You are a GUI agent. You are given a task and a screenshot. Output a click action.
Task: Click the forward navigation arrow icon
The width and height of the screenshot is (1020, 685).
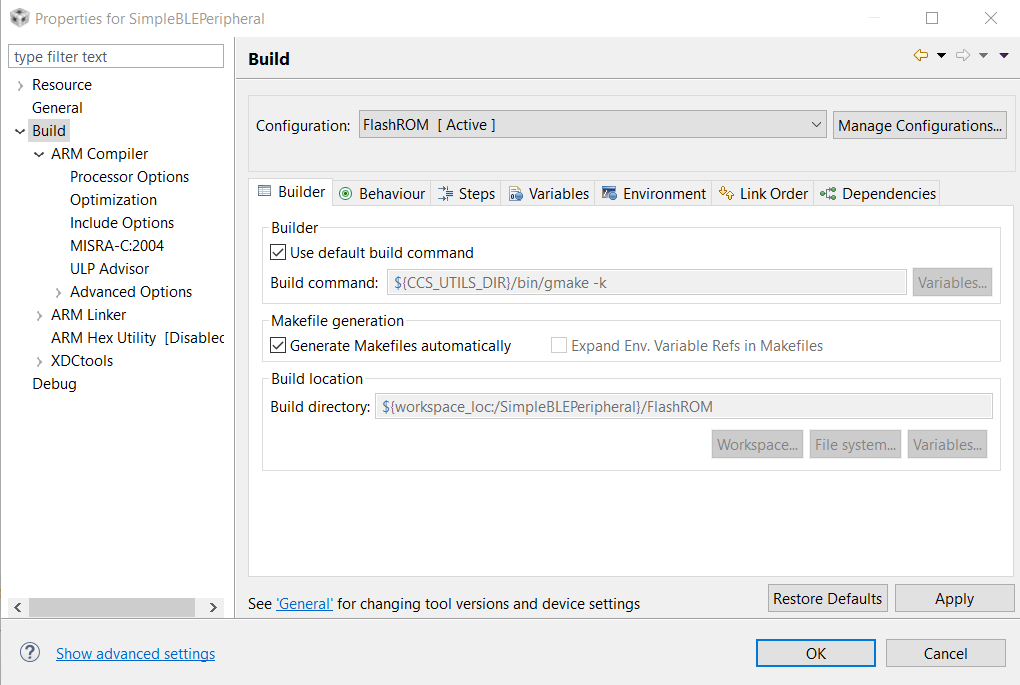(x=963, y=56)
